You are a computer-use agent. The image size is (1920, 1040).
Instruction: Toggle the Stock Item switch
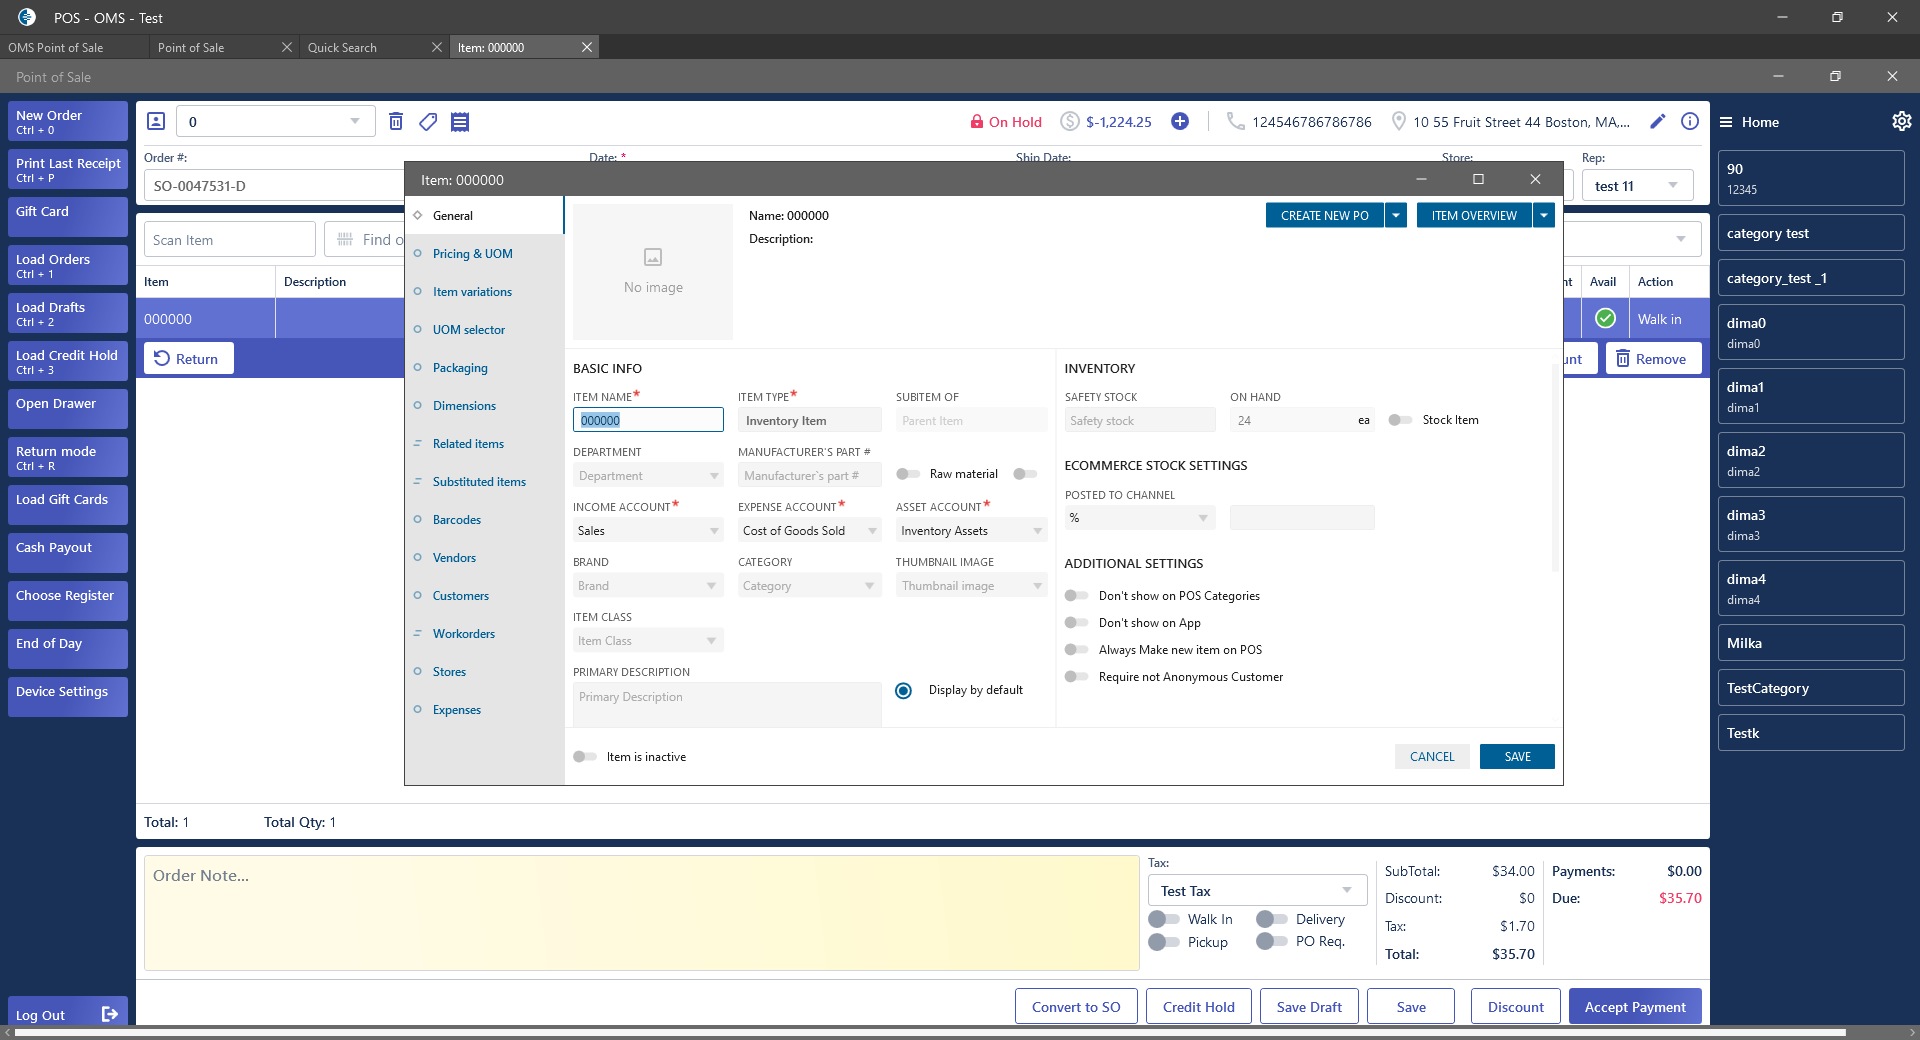[x=1400, y=420]
